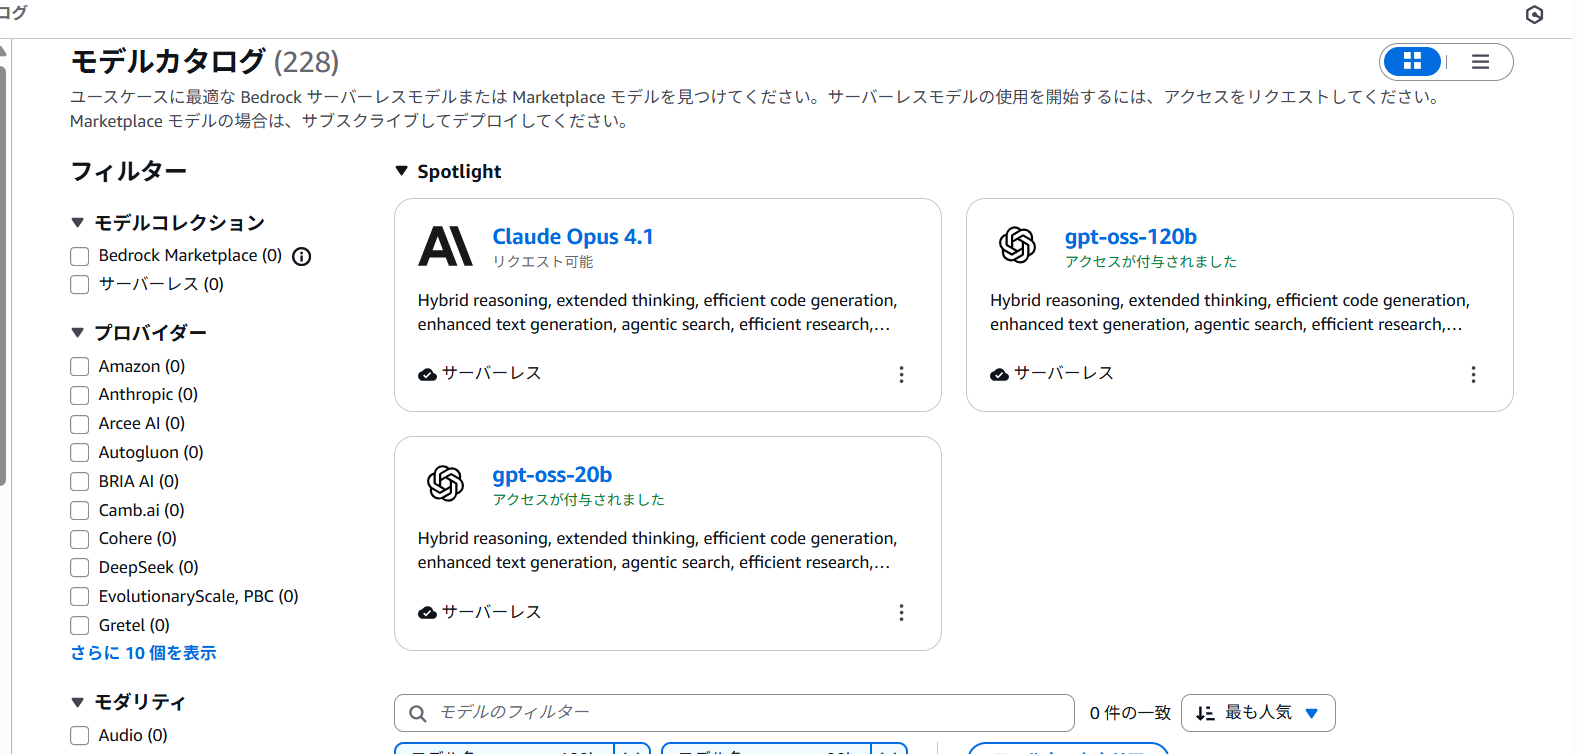This screenshot has width=1577, height=754.
Task: Click リクエスト可能 status under Claude Opus
Action: (543, 262)
